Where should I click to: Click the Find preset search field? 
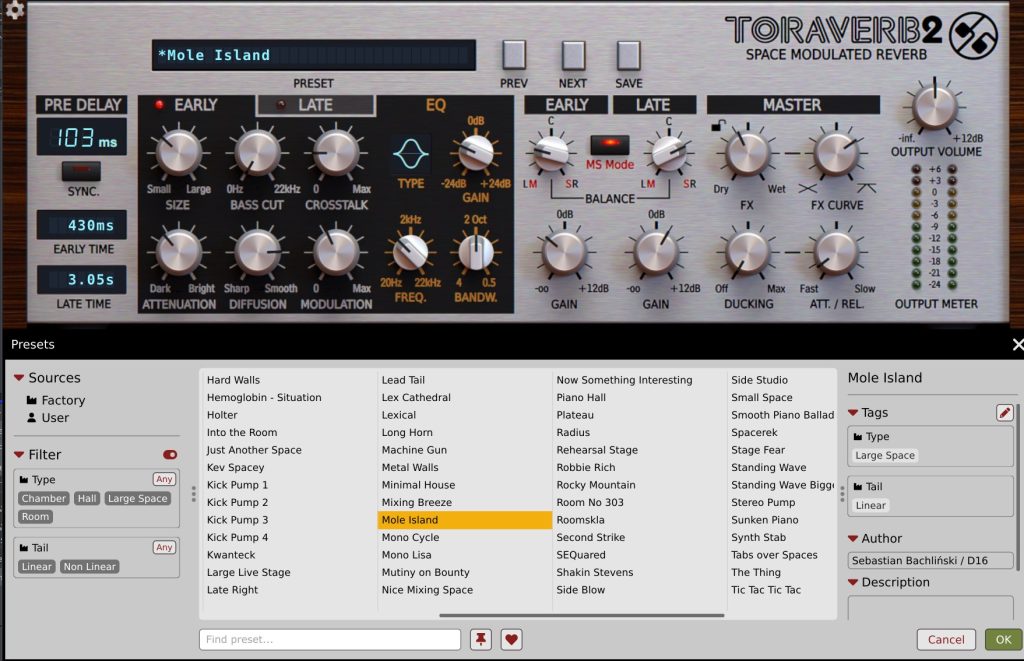click(x=330, y=640)
